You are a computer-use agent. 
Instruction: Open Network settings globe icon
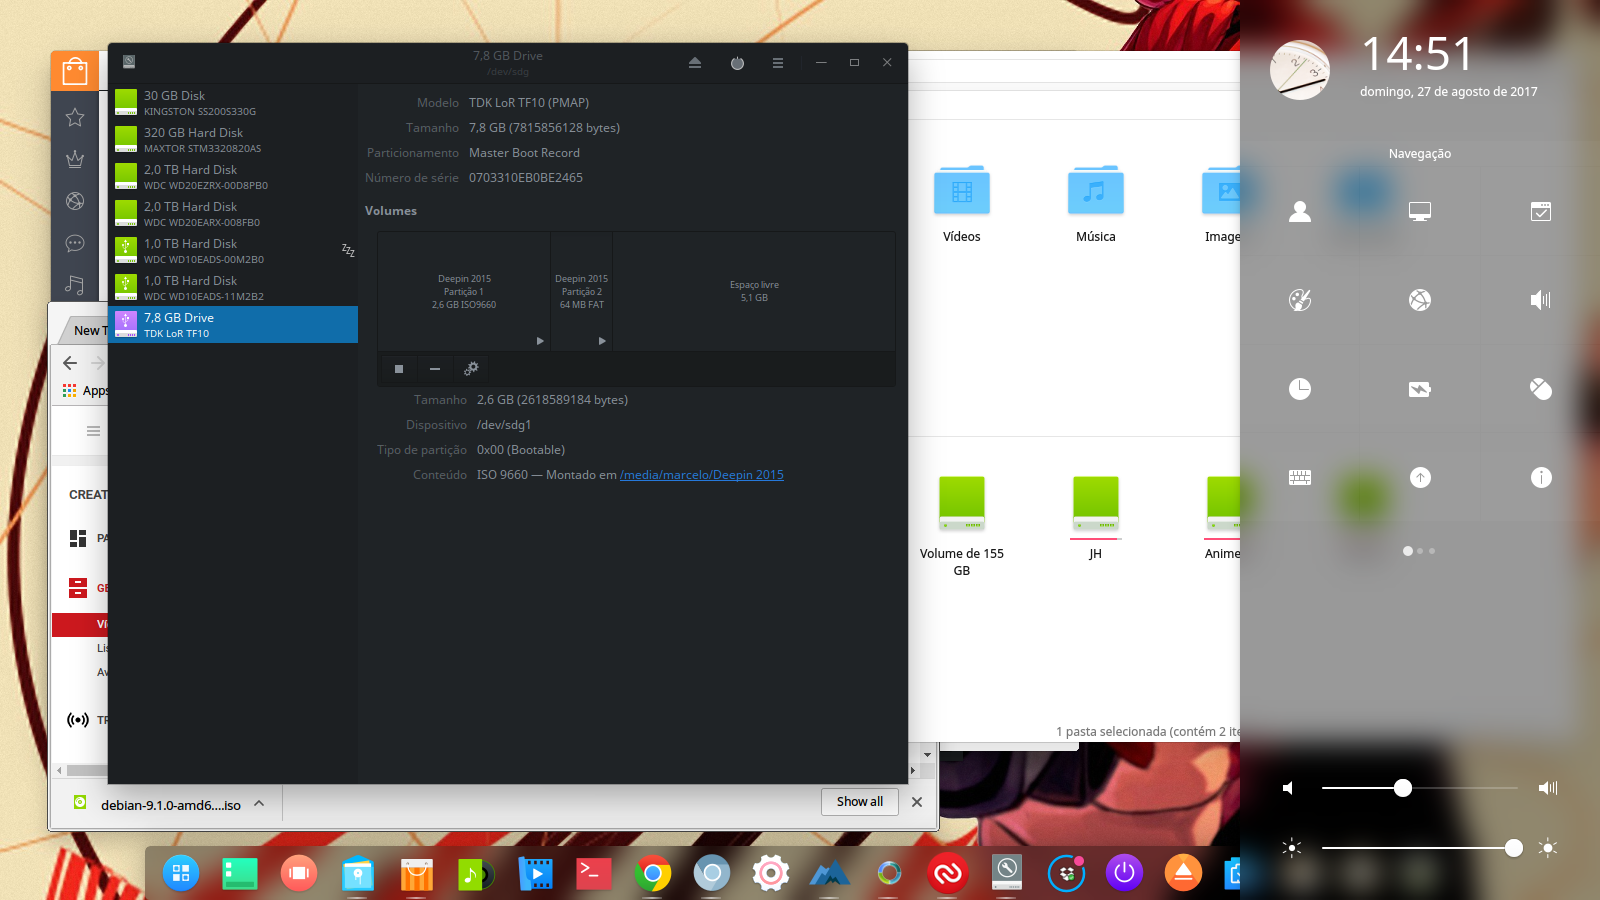point(1420,300)
